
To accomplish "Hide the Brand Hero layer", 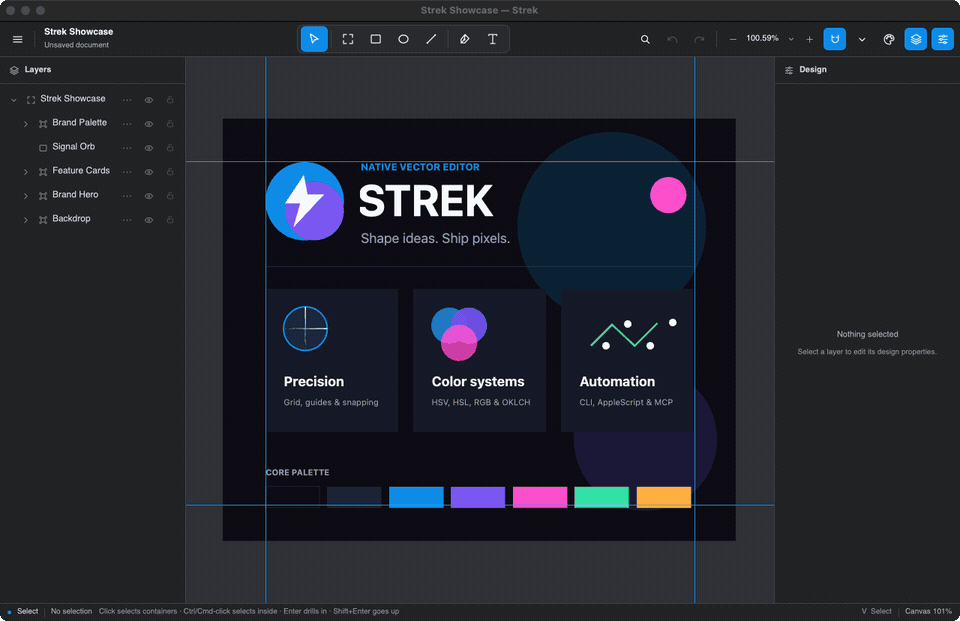I will (x=149, y=196).
